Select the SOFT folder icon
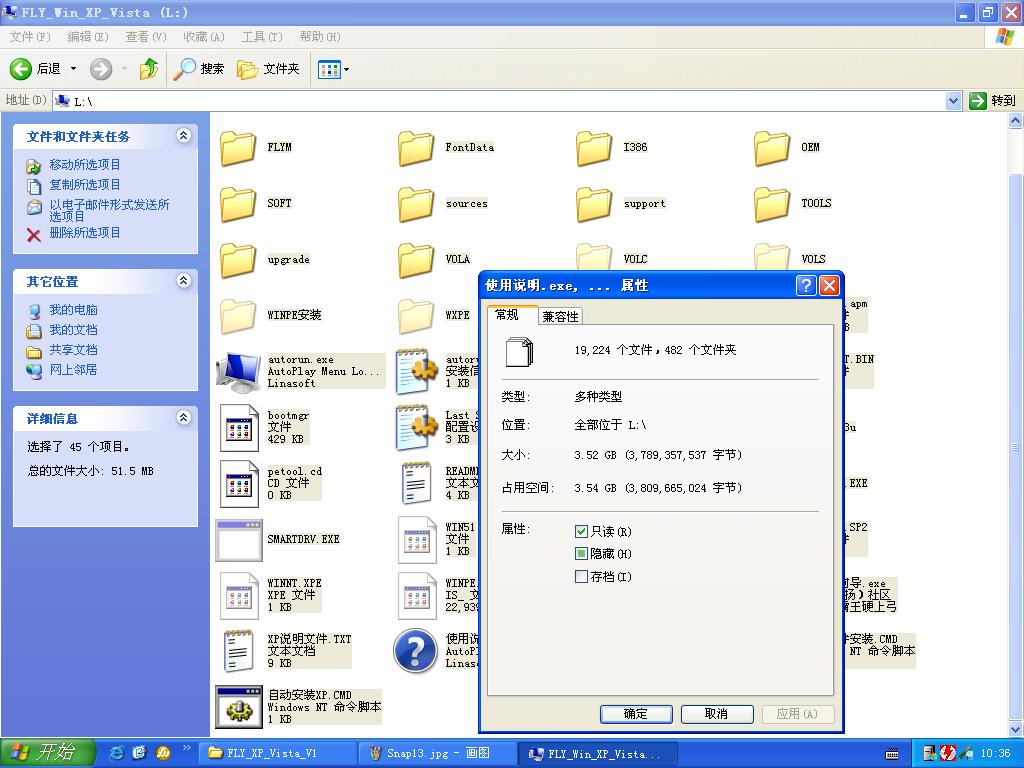This screenshot has height=768, width=1024. (238, 204)
